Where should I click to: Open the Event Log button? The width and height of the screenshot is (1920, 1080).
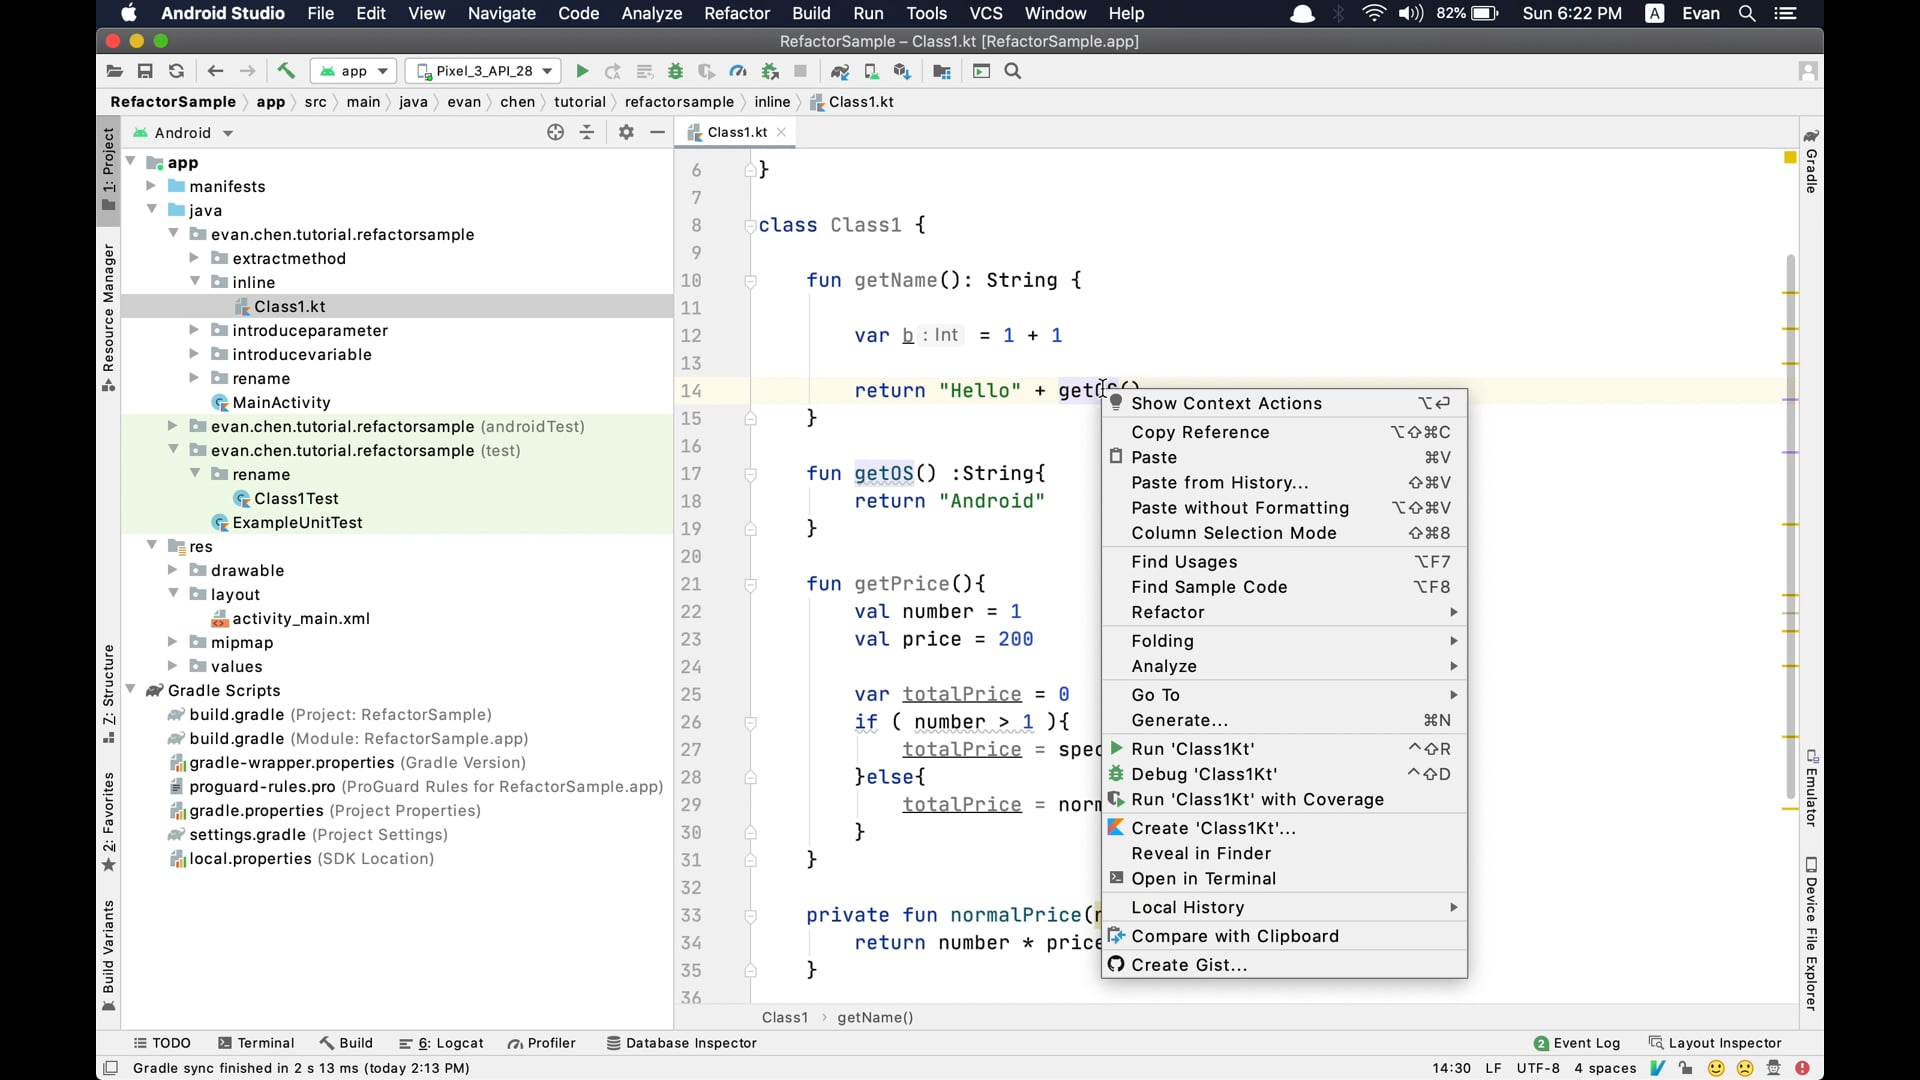[1577, 1043]
